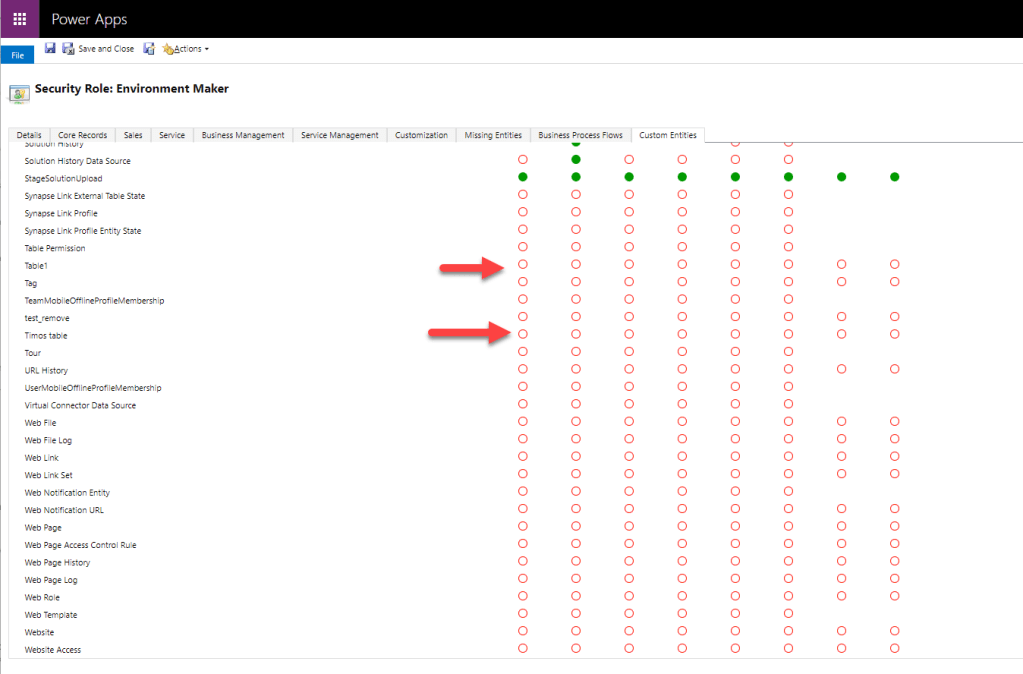Toggle first privilege circle for Web File
The image size is (1023, 674).
point(522,422)
